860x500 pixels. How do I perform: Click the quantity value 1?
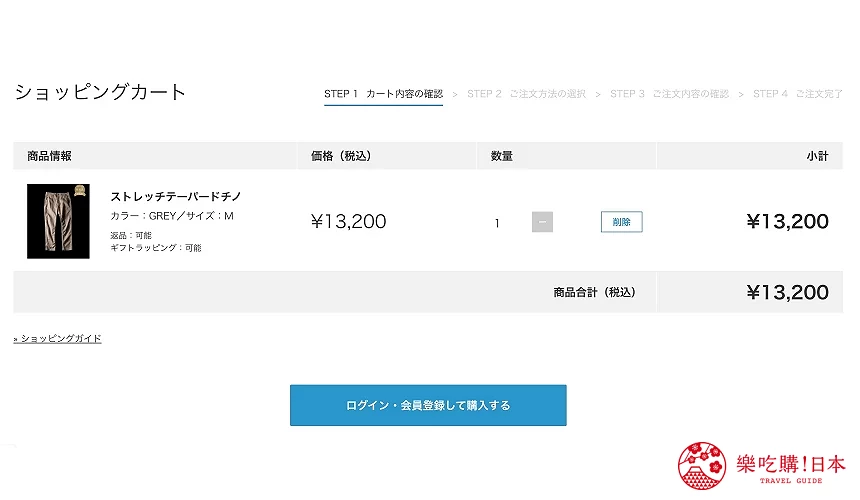(497, 223)
